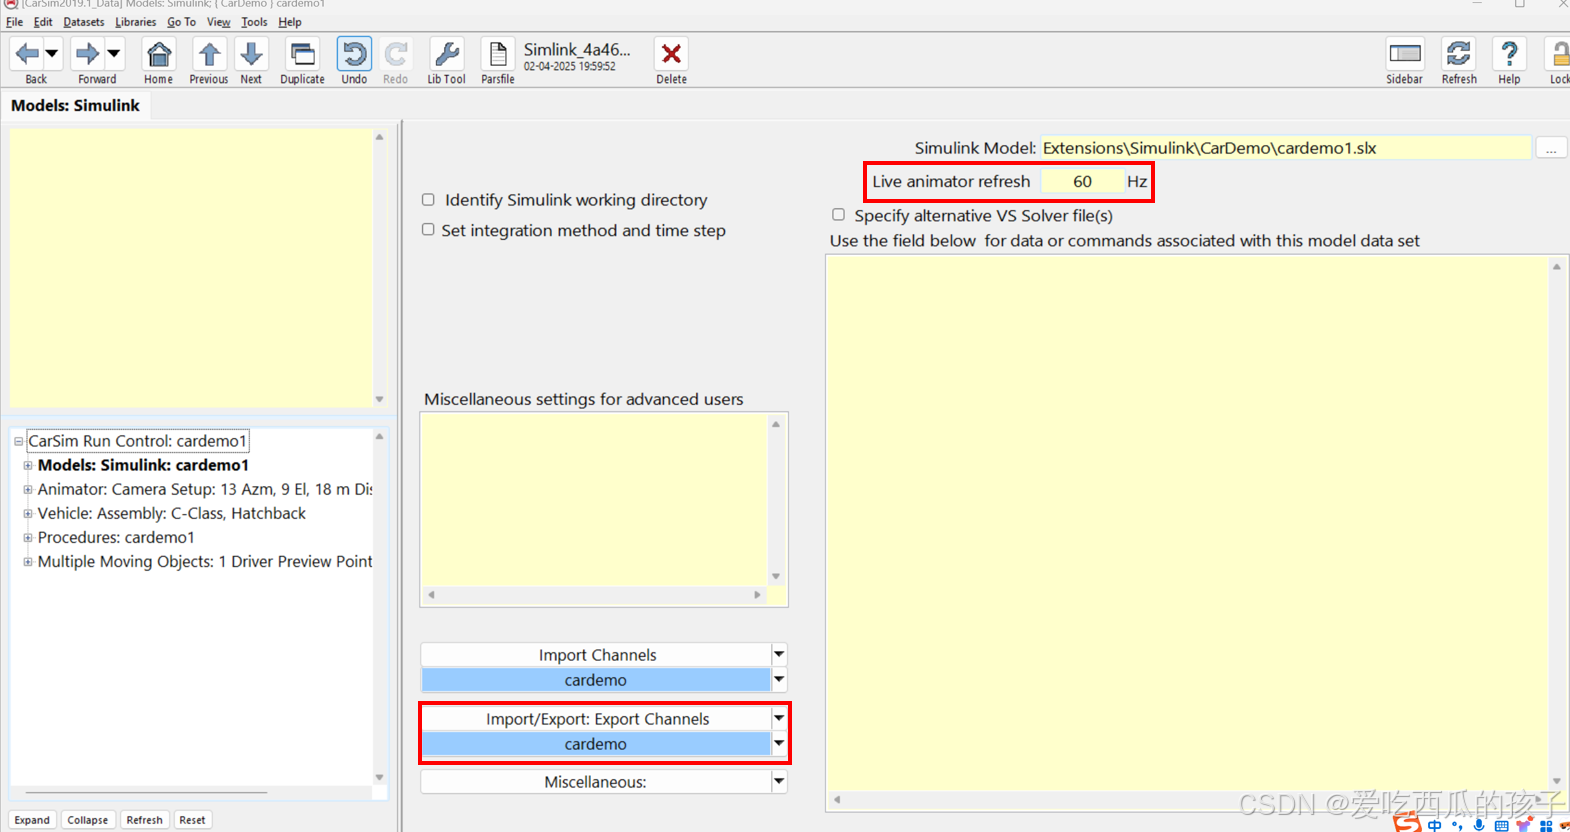Enable Identify Simulink working directory checkbox
The image size is (1570, 832).
[428, 200]
